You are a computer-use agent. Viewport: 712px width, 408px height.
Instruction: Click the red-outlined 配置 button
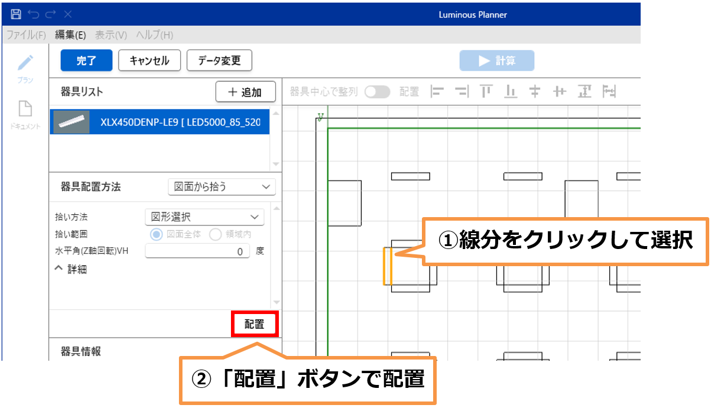254,324
